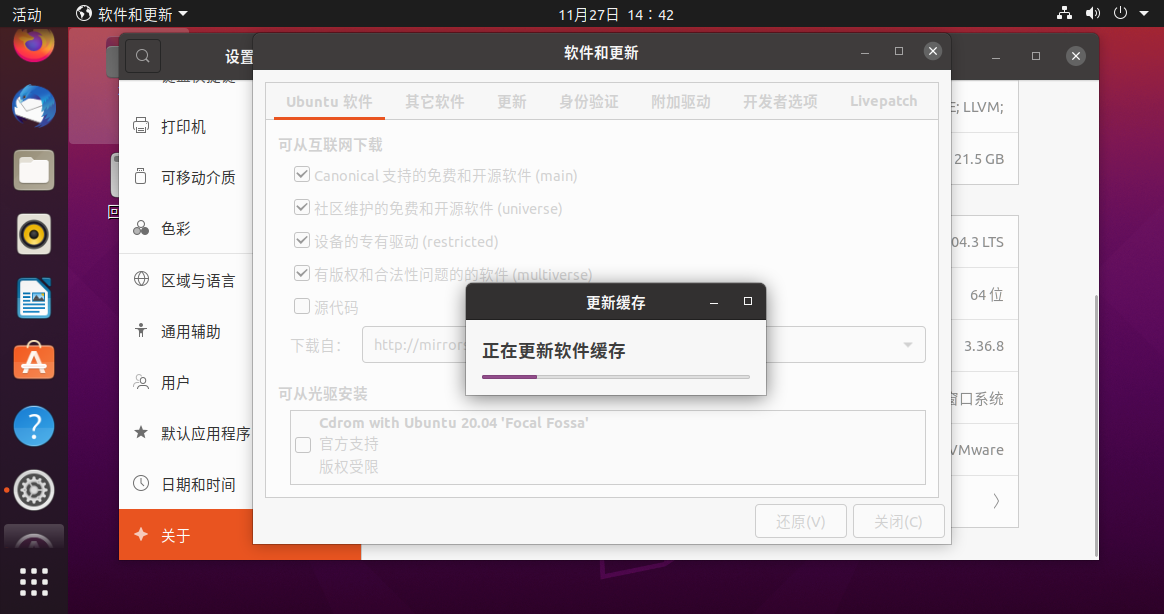Screen dimensions: 1164x614
Task: Click the search icon in Settings window
Action: pos(143,56)
